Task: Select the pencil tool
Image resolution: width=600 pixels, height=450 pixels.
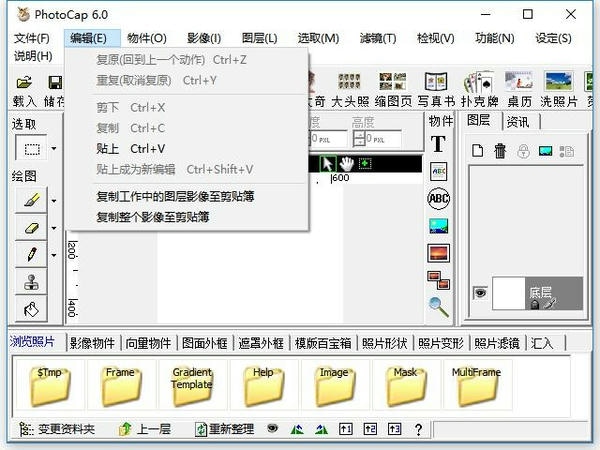Action: (32, 254)
